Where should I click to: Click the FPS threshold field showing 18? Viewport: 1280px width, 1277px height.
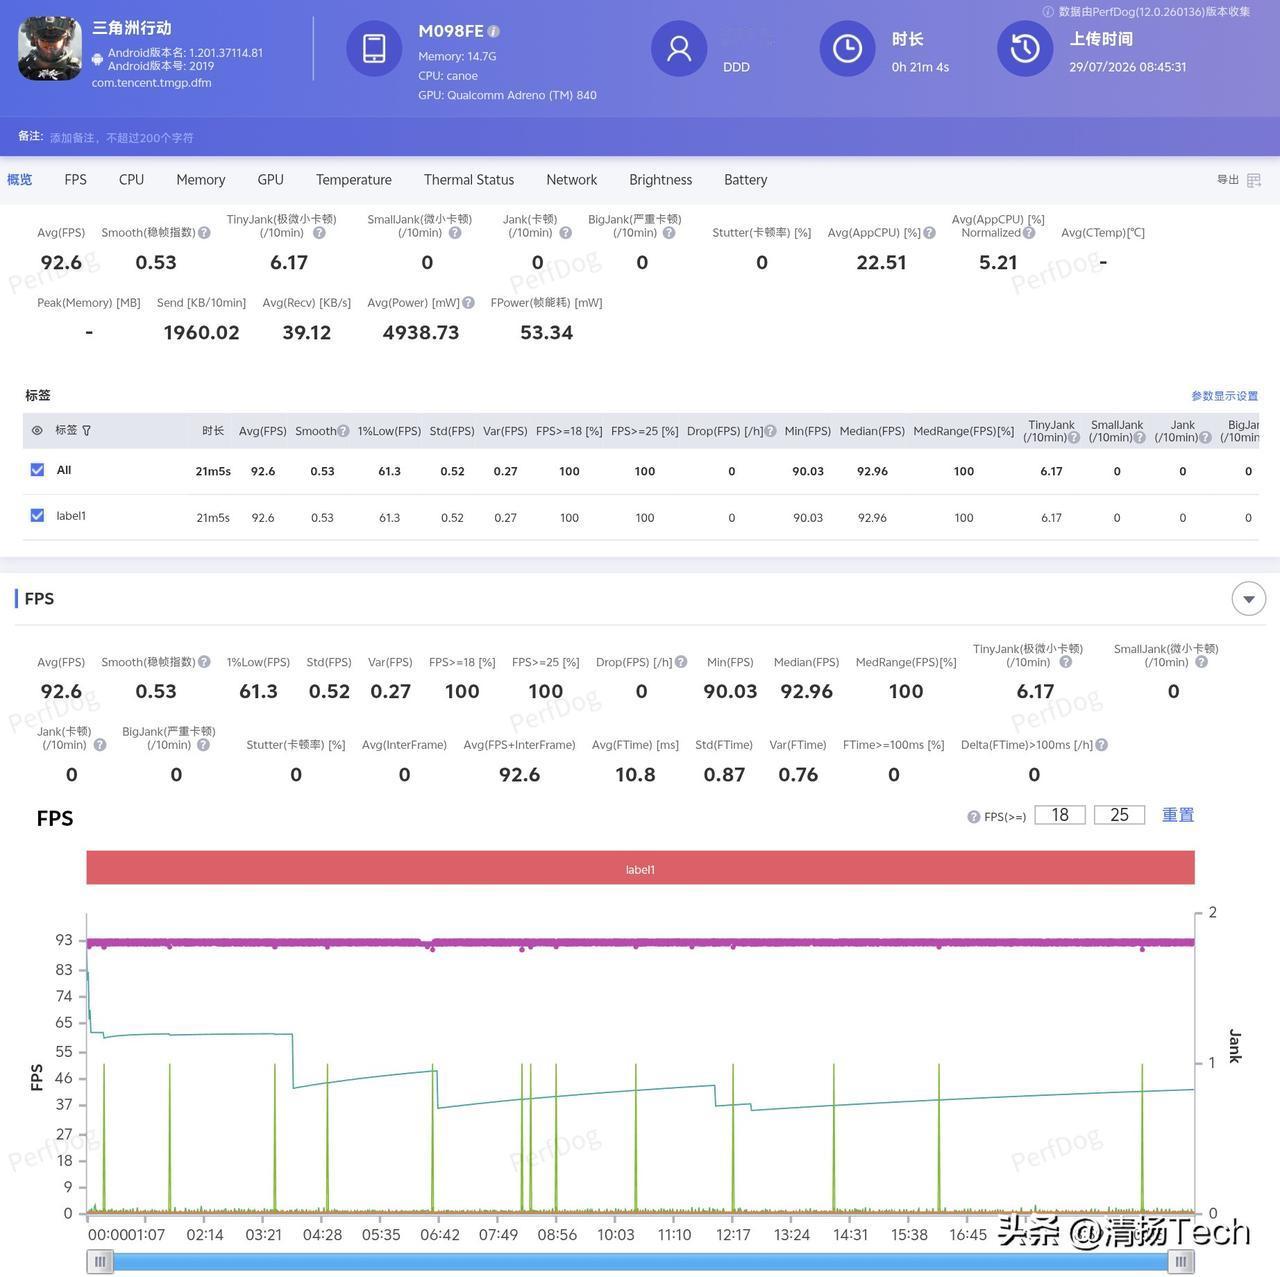pyautogui.click(x=1060, y=815)
